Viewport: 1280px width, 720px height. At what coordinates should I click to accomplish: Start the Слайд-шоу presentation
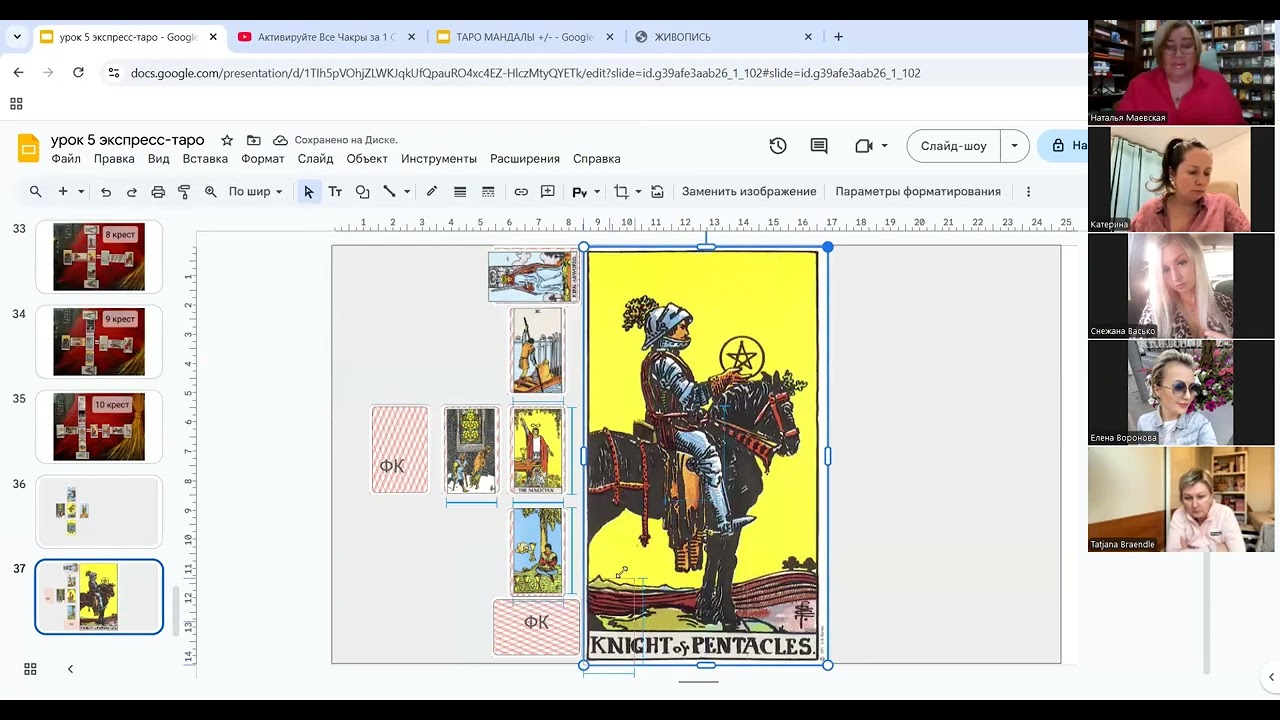coord(954,146)
